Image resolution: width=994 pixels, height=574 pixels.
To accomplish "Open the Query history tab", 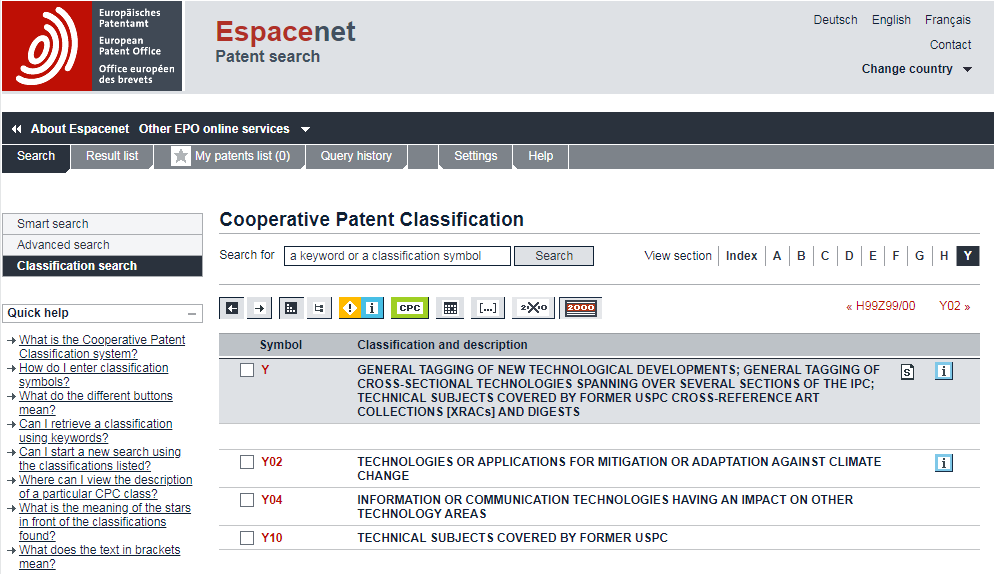I will pyautogui.click(x=356, y=156).
